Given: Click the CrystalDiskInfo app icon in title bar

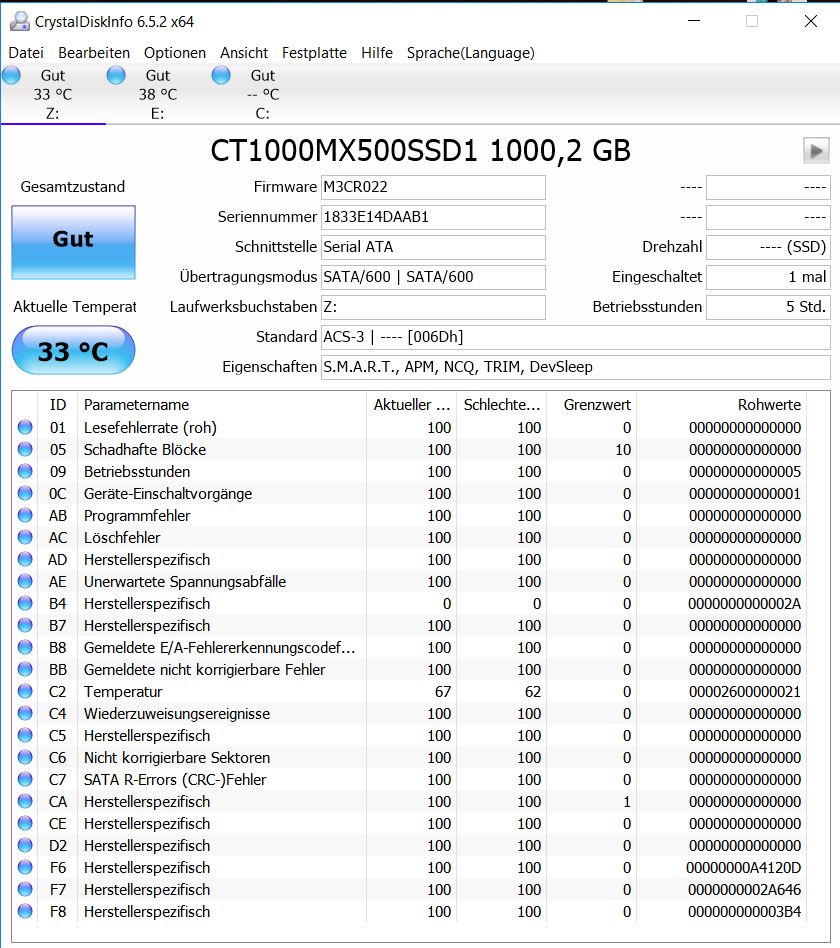Looking at the screenshot, I should (x=19, y=21).
